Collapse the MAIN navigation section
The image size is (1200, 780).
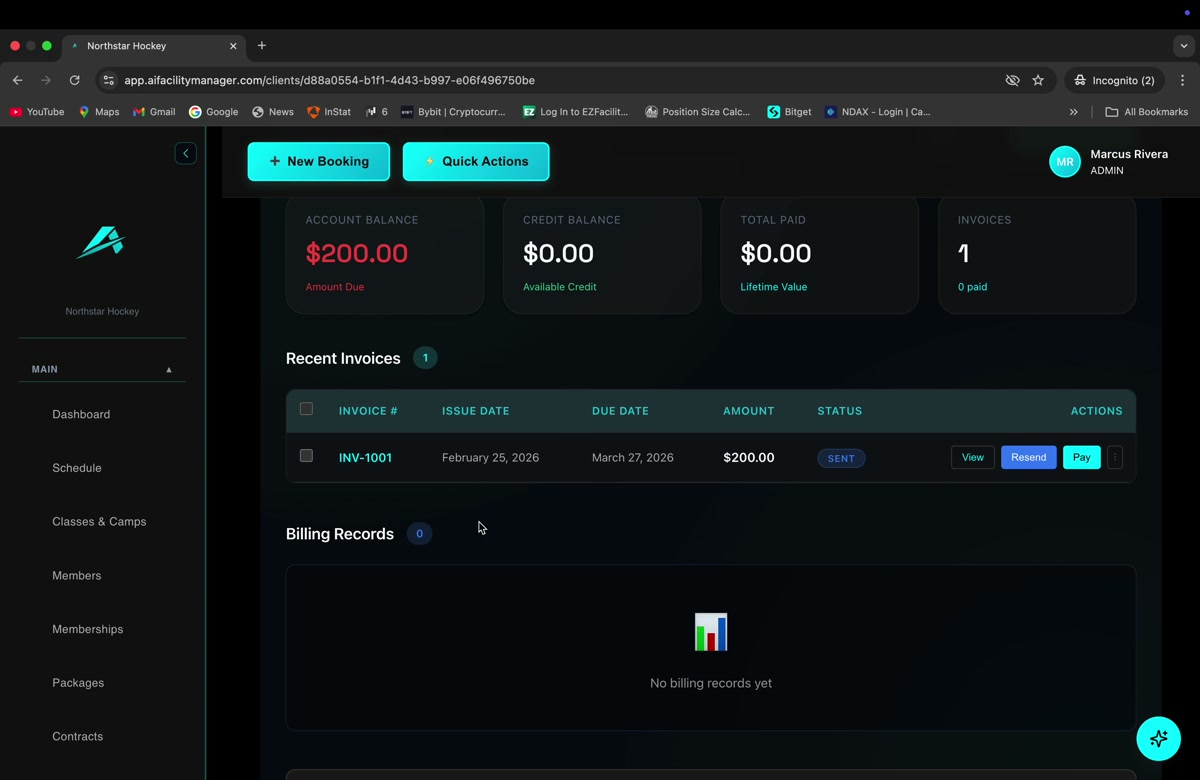pyautogui.click(x=168, y=369)
